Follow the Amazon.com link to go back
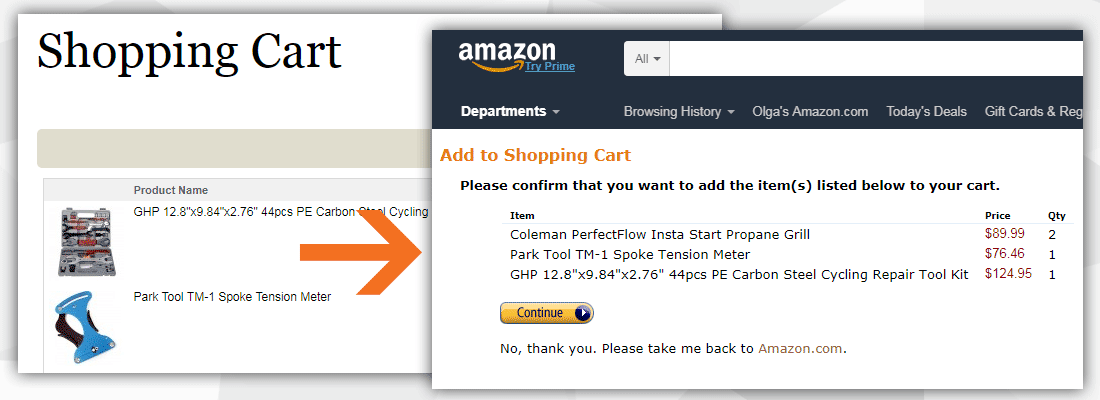Image resolution: width=1100 pixels, height=400 pixels. coord(800,349)
